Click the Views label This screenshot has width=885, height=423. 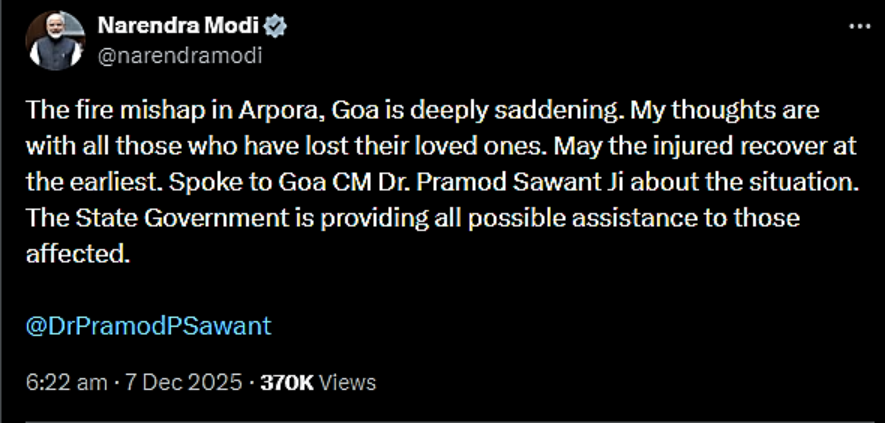point(347,382)
